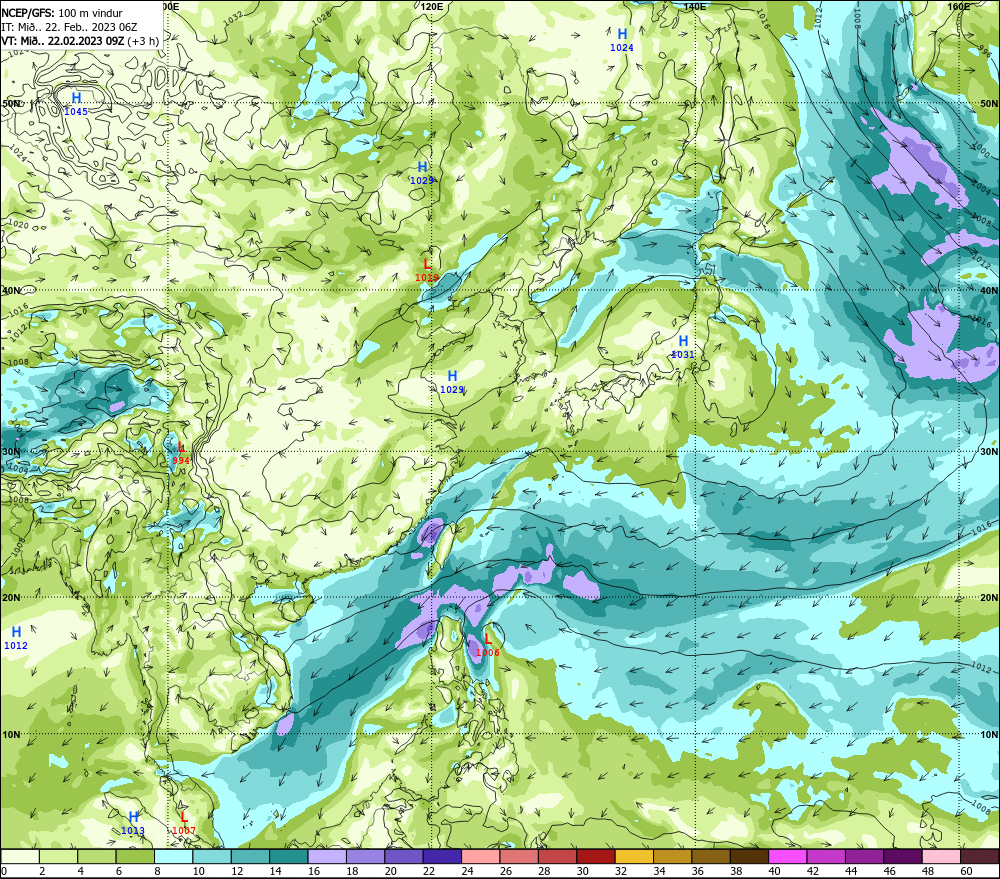
Task: Click the right-edge 10N latitude label
Action: click(x=989, y=734)
